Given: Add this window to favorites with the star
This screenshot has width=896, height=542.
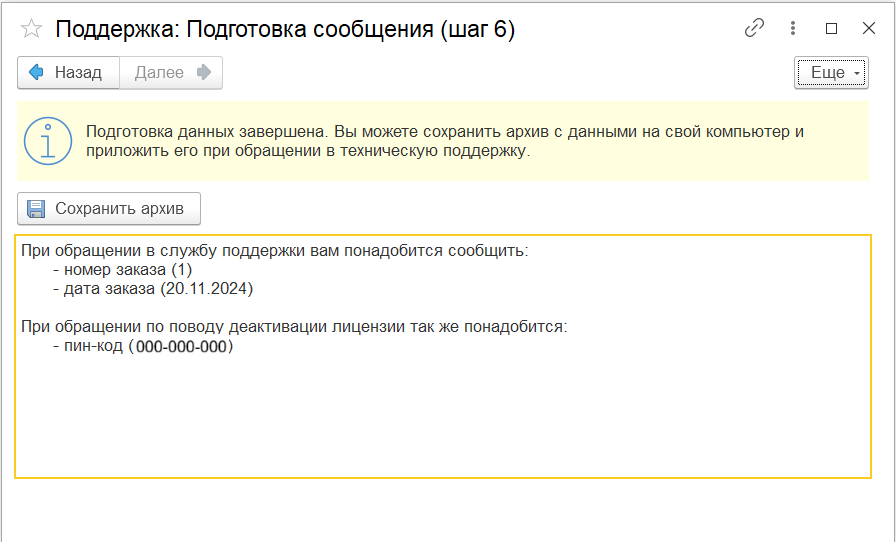Looking at the screenshot, I should pos(32,29).
